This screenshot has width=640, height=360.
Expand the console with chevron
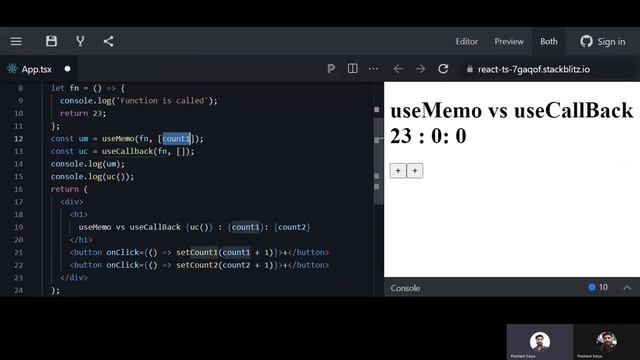(627, 288)
